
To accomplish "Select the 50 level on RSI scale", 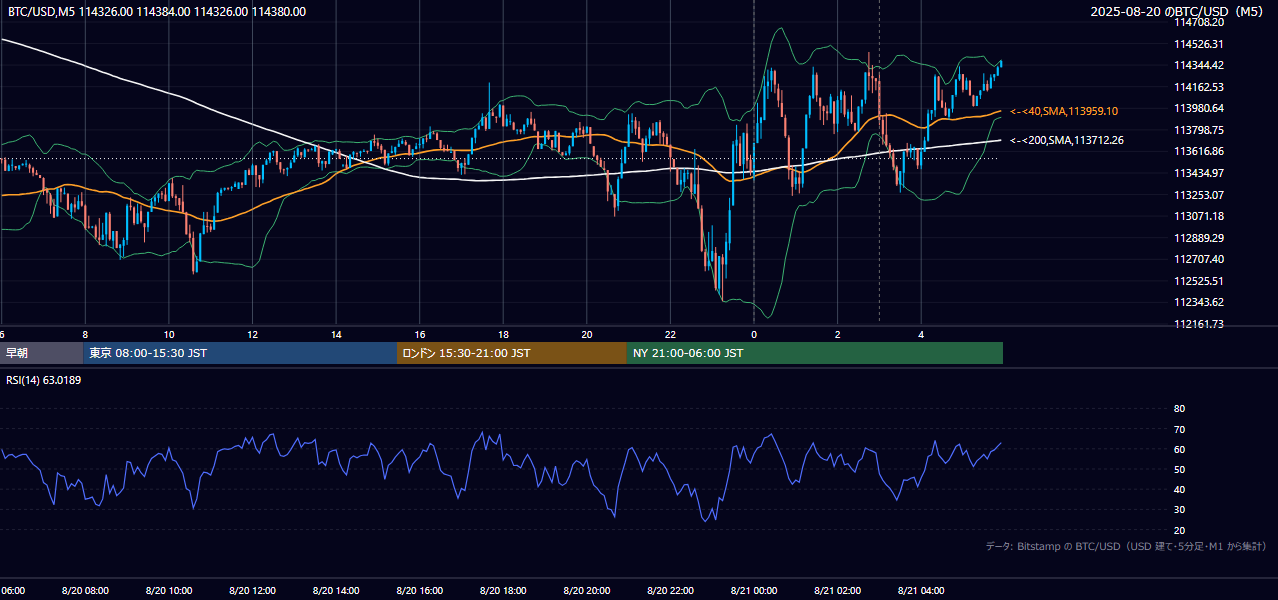I will pyautogui.click(x=1179, y=469).
